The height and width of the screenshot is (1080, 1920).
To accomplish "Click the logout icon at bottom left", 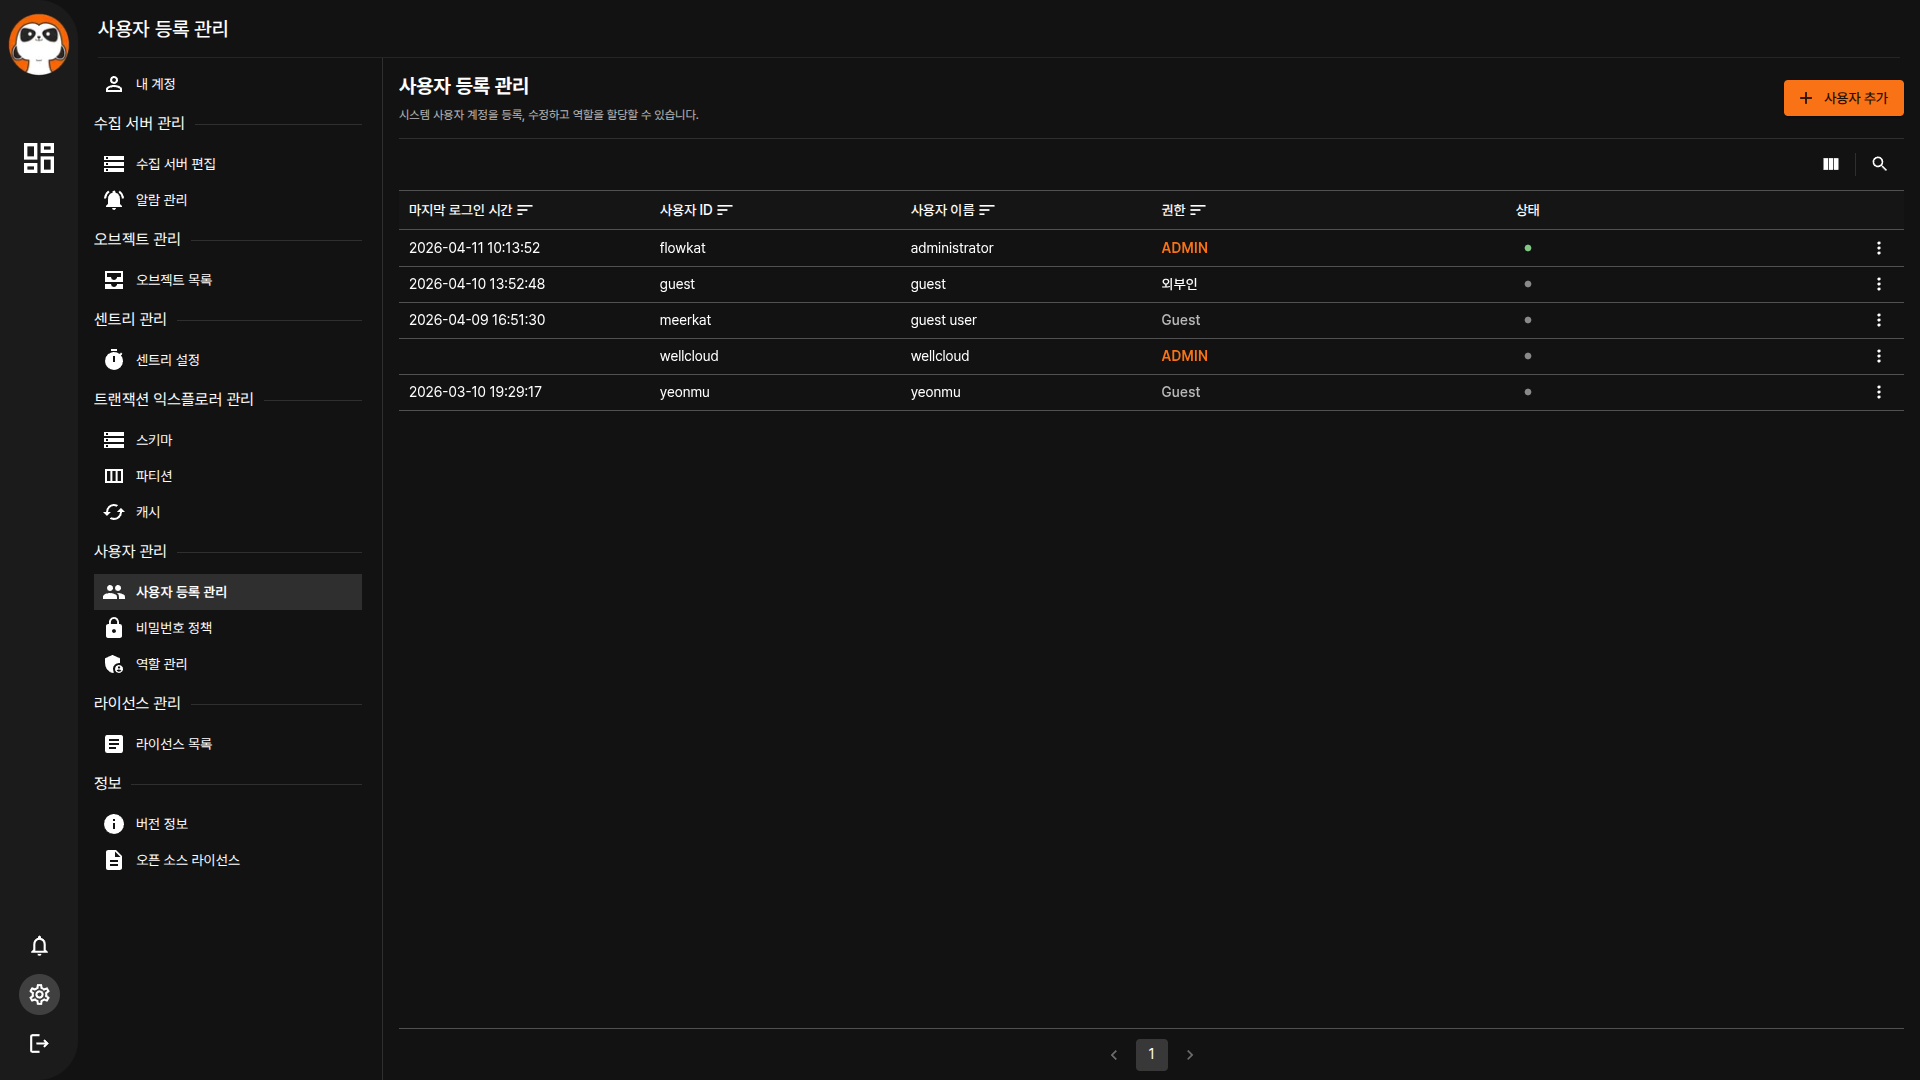I will point(39,1044).
